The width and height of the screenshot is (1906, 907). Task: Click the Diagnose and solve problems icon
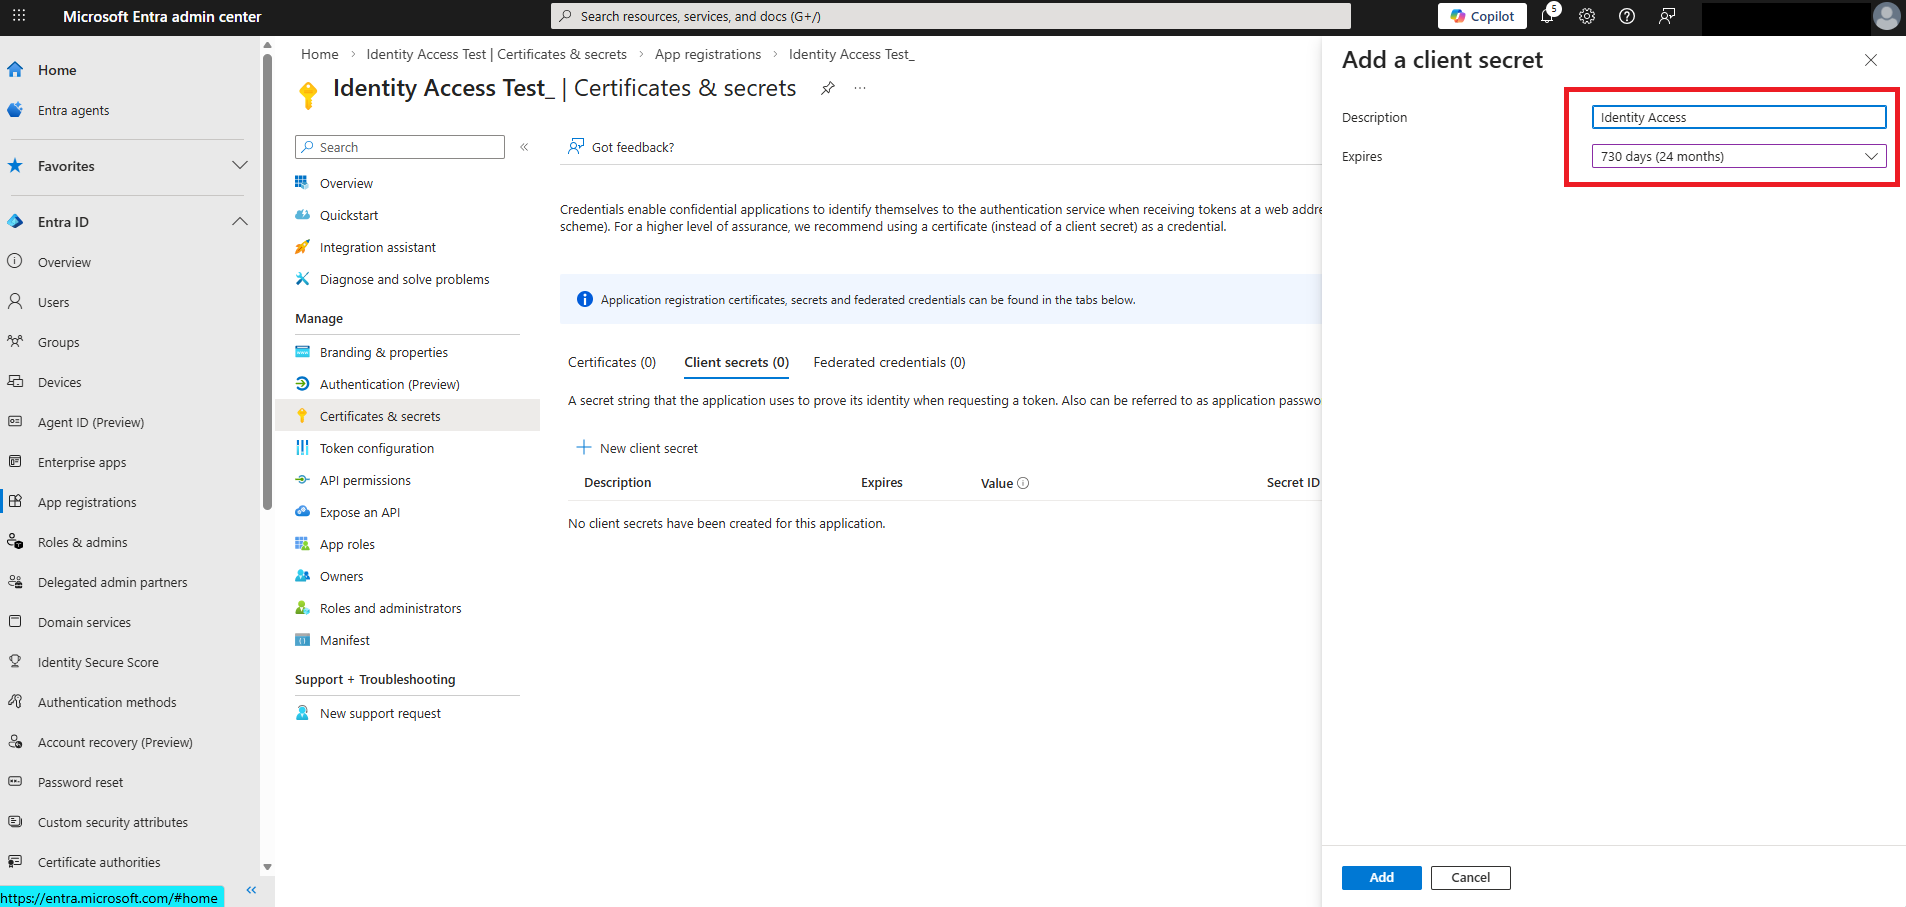(x=302, y=279)
